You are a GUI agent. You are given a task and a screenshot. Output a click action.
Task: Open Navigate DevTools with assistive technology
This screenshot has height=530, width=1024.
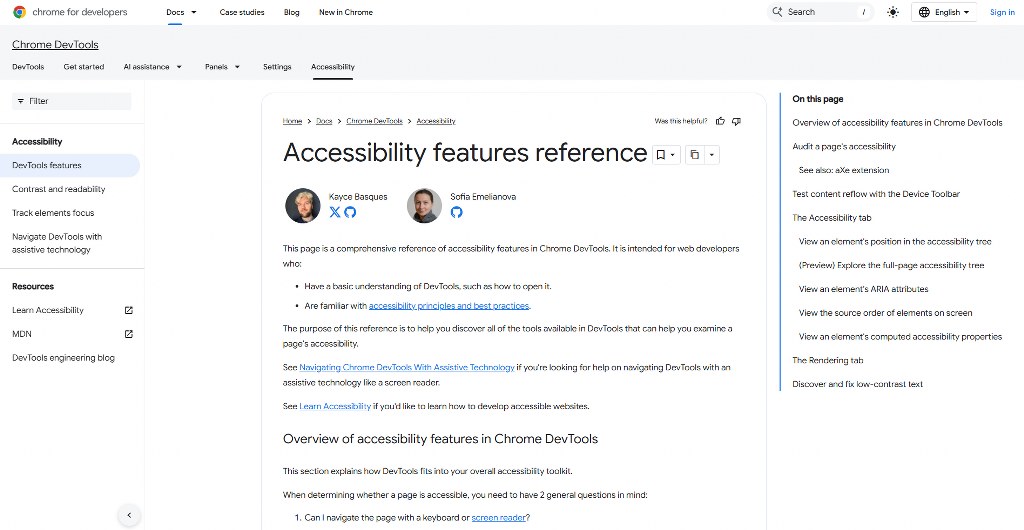(x=57, y=243)
